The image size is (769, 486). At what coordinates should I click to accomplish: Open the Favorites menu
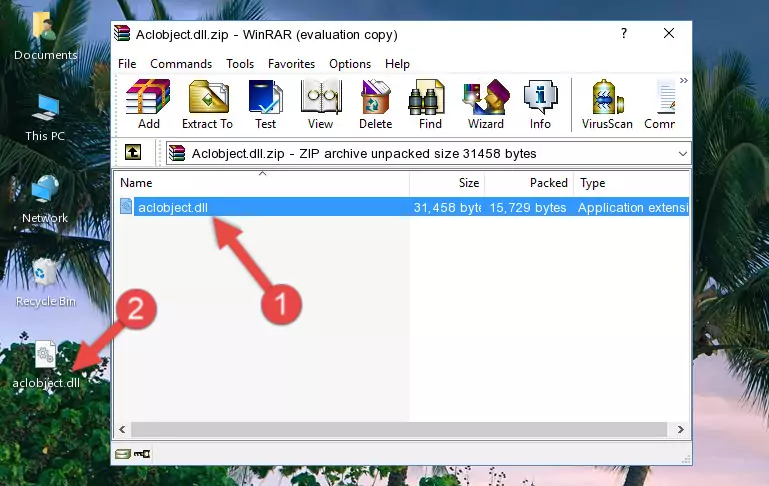click(x=291, y=64)
